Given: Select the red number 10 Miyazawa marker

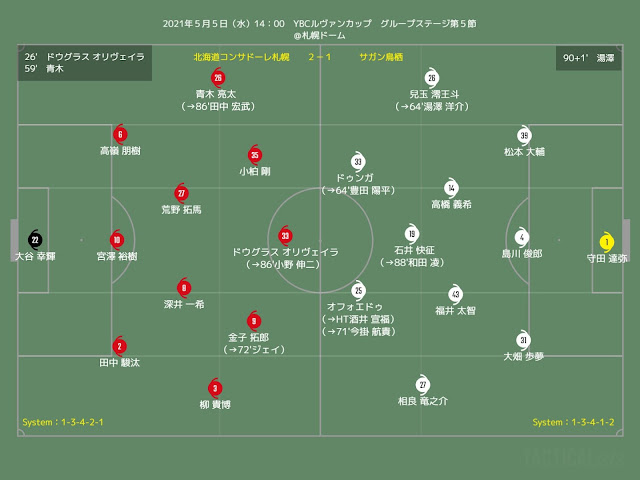Looking at the screenshot, I should tap(117, 240).
